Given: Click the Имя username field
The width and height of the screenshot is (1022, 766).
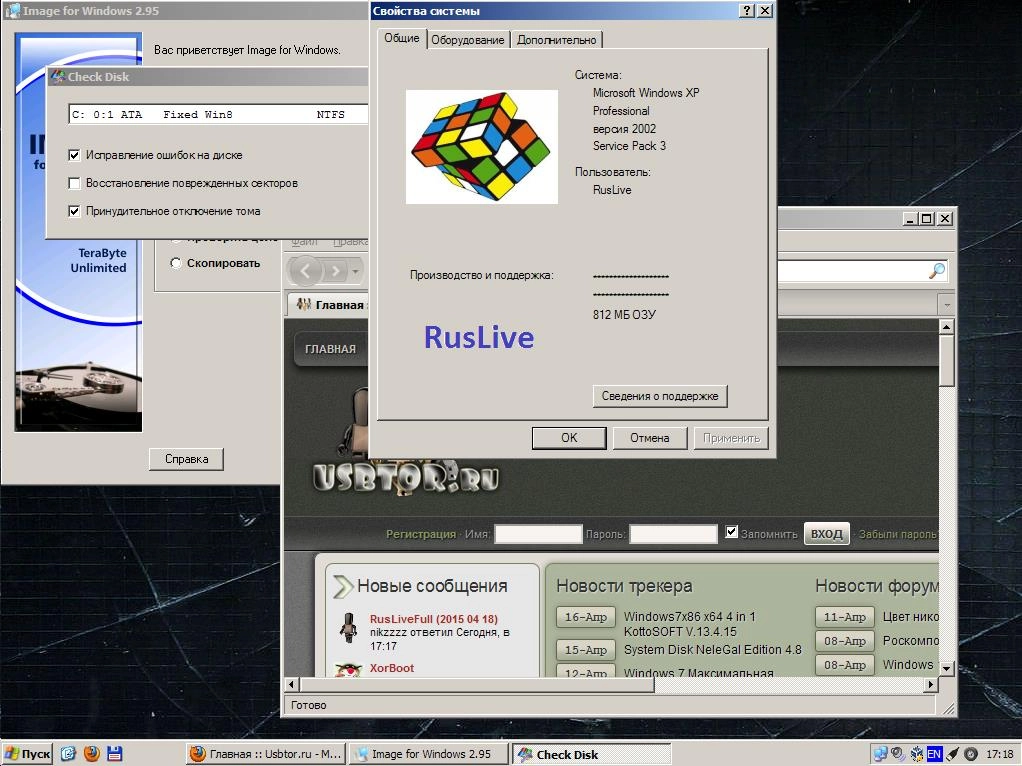Looking at the screenshot, I should click(x=538, y=534).
